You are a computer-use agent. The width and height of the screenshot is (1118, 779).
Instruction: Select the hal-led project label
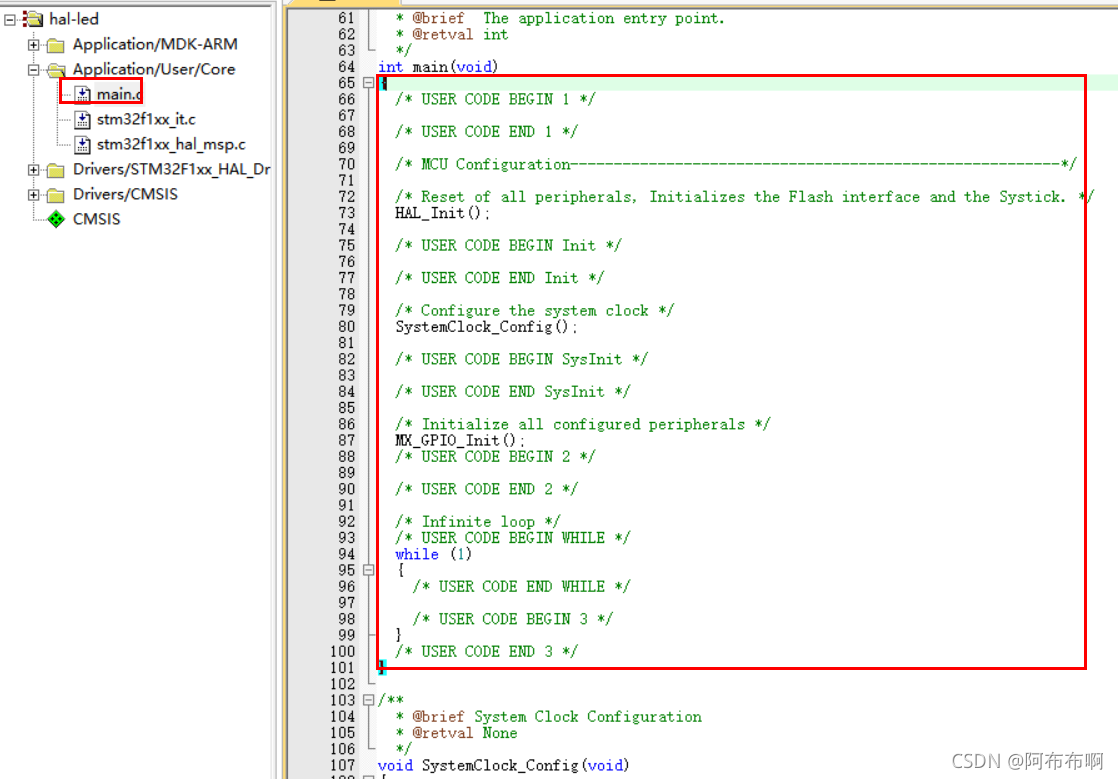(74, 19)
